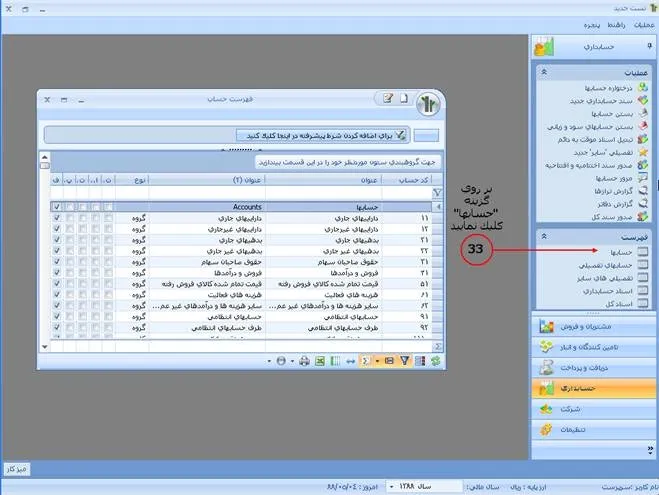Uncheck the checked box in حقوق صاحبان سهام row
This screenshot has height=495, width=659.
click(57, 261)
